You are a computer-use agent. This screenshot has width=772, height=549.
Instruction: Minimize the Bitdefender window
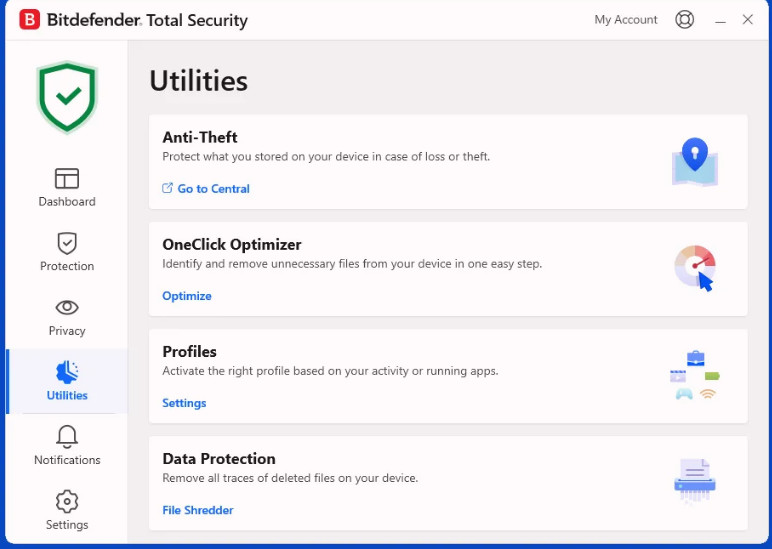point(720,21)
